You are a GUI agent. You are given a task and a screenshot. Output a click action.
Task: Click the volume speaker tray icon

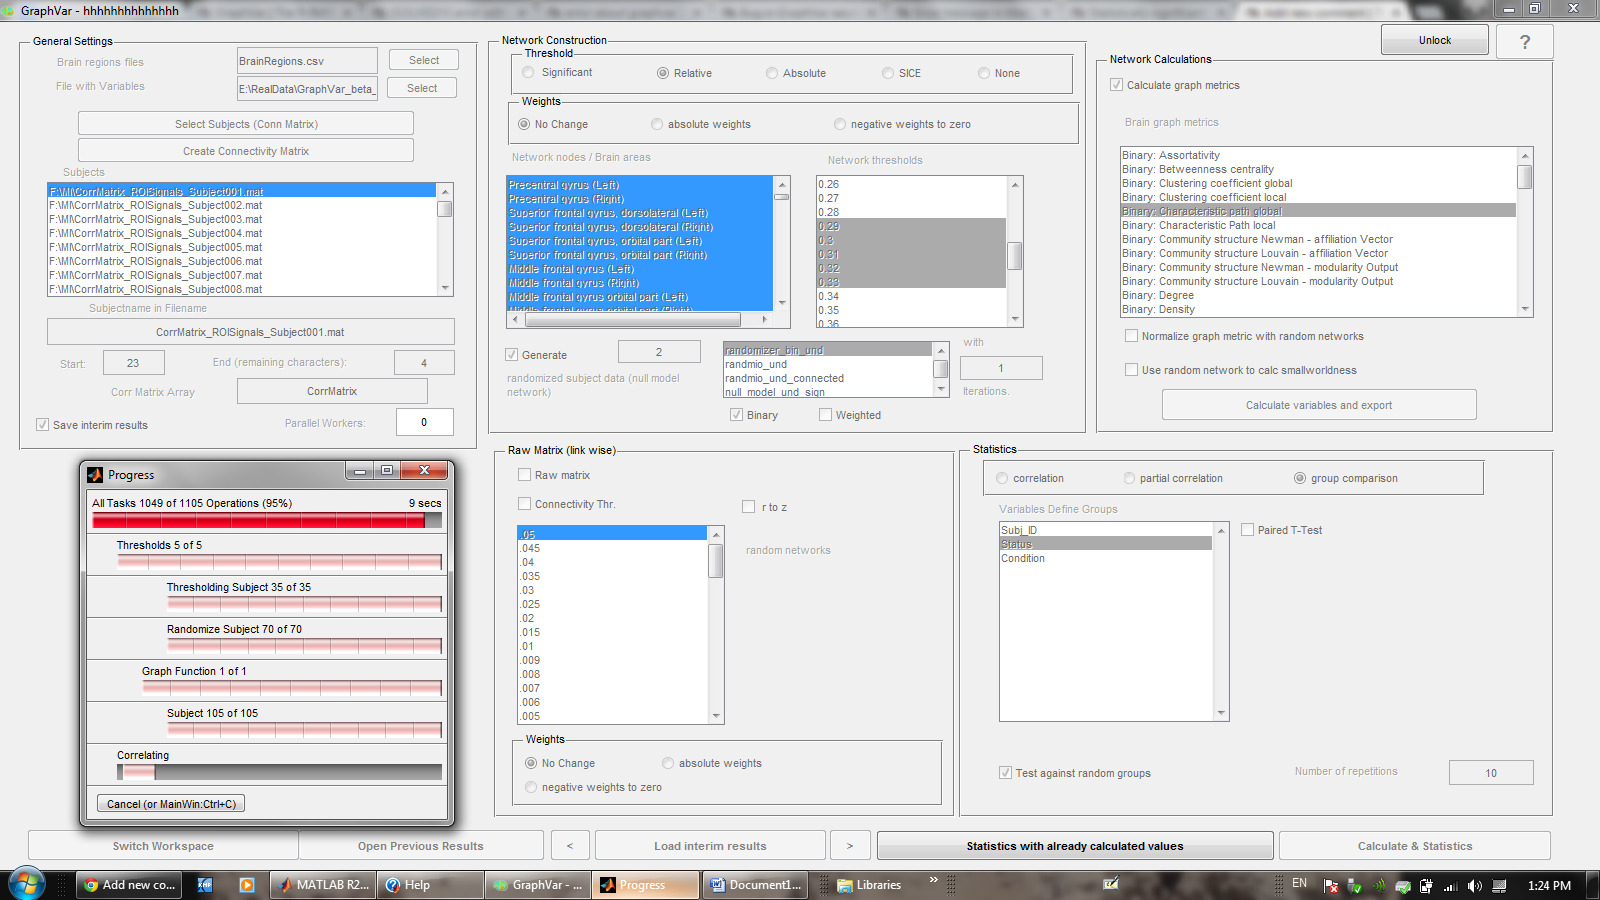(1475, 886)
